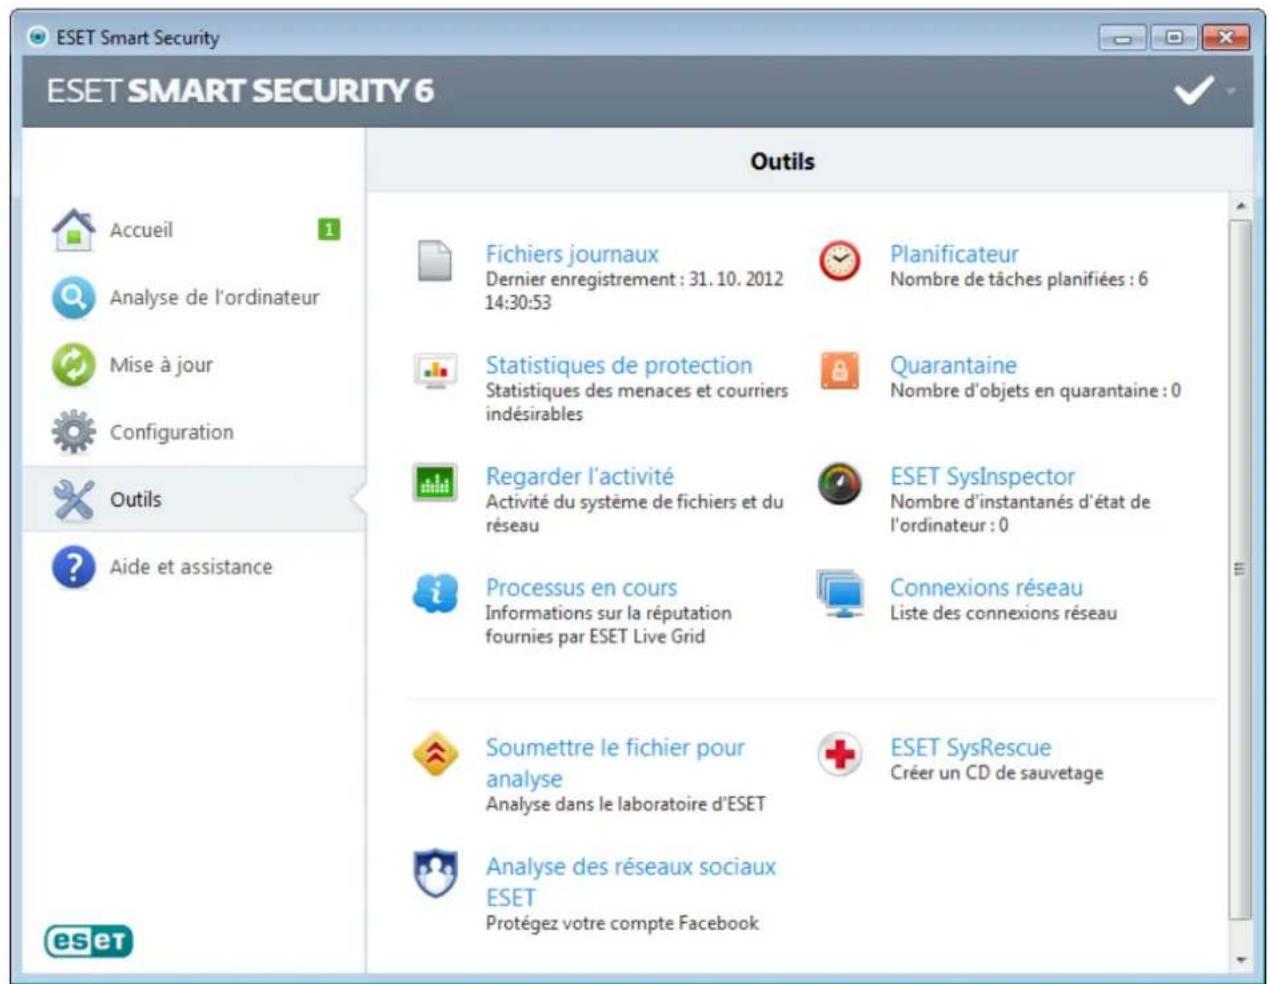Open Analyse de l'ordinateur in sidebar
The height and width of the screenshot is (984, 1270).
coord(214,298)
